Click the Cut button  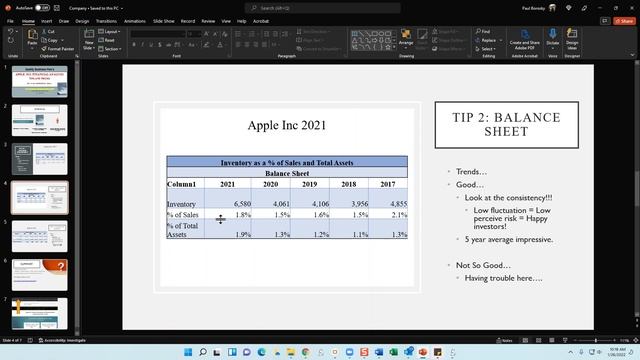coord(48,31)
